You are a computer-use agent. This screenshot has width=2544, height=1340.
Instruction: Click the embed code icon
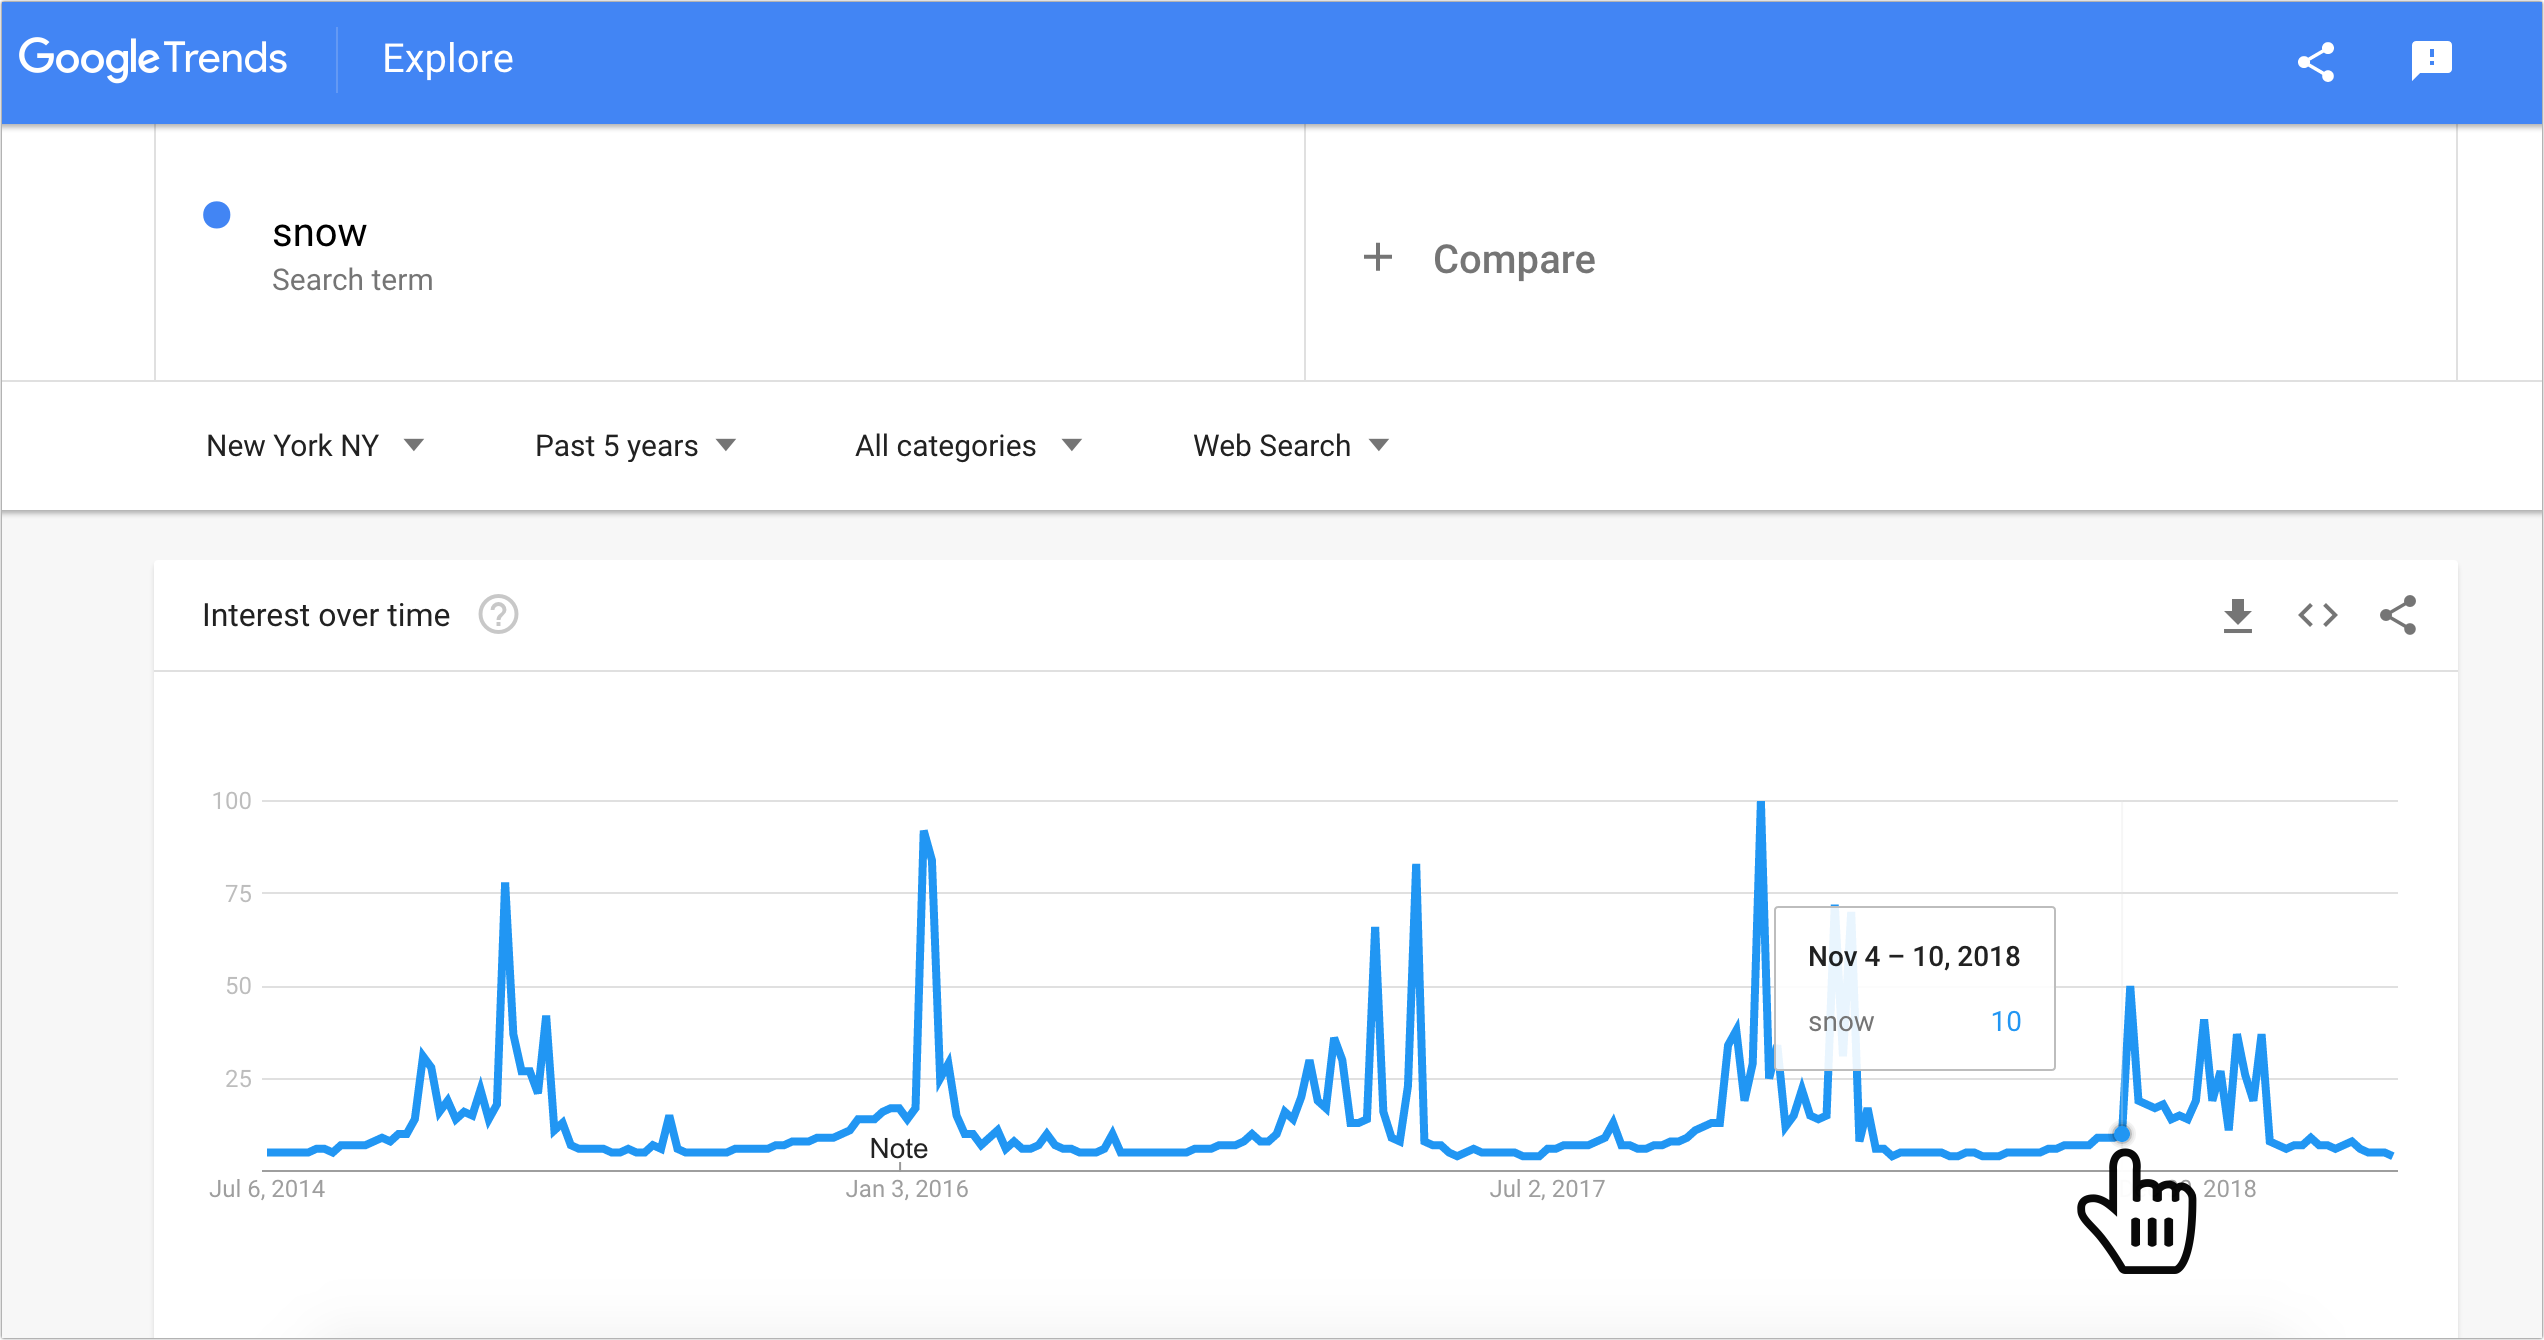click(2317, 615)
